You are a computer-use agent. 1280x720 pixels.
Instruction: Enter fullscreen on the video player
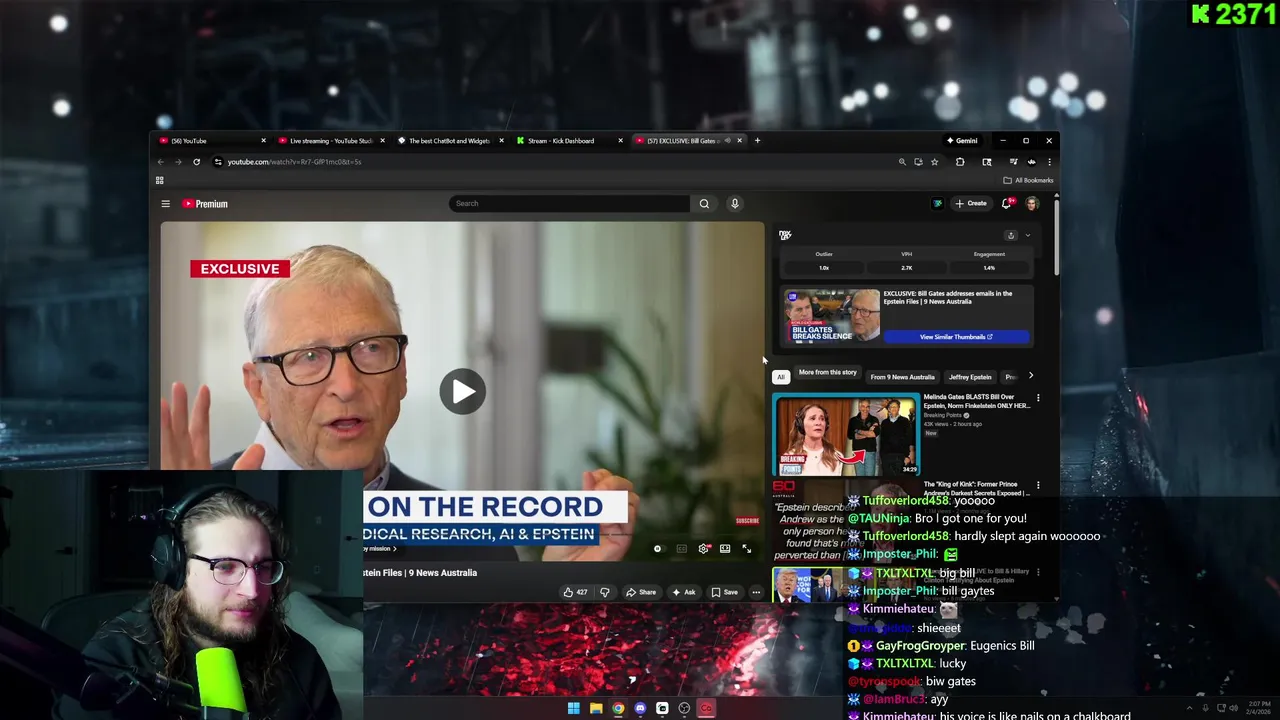point(746,549)
